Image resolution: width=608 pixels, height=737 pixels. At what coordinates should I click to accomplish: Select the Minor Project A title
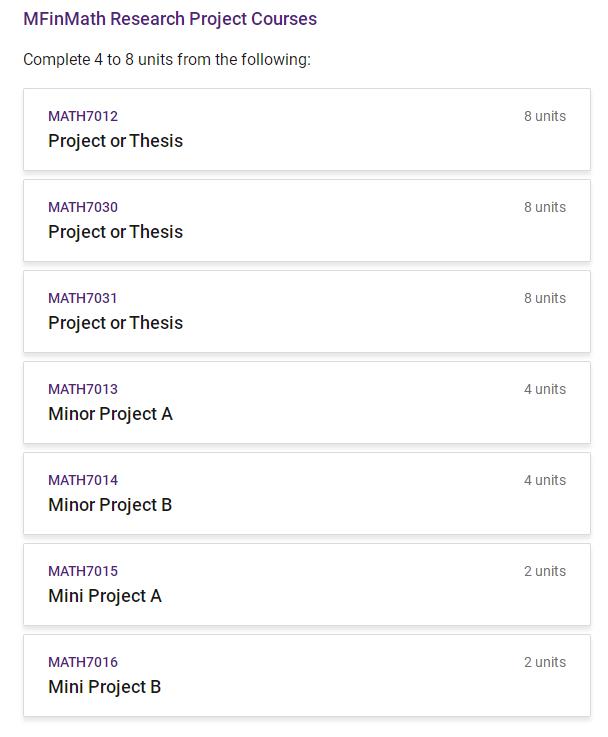(x=110, y=414)
